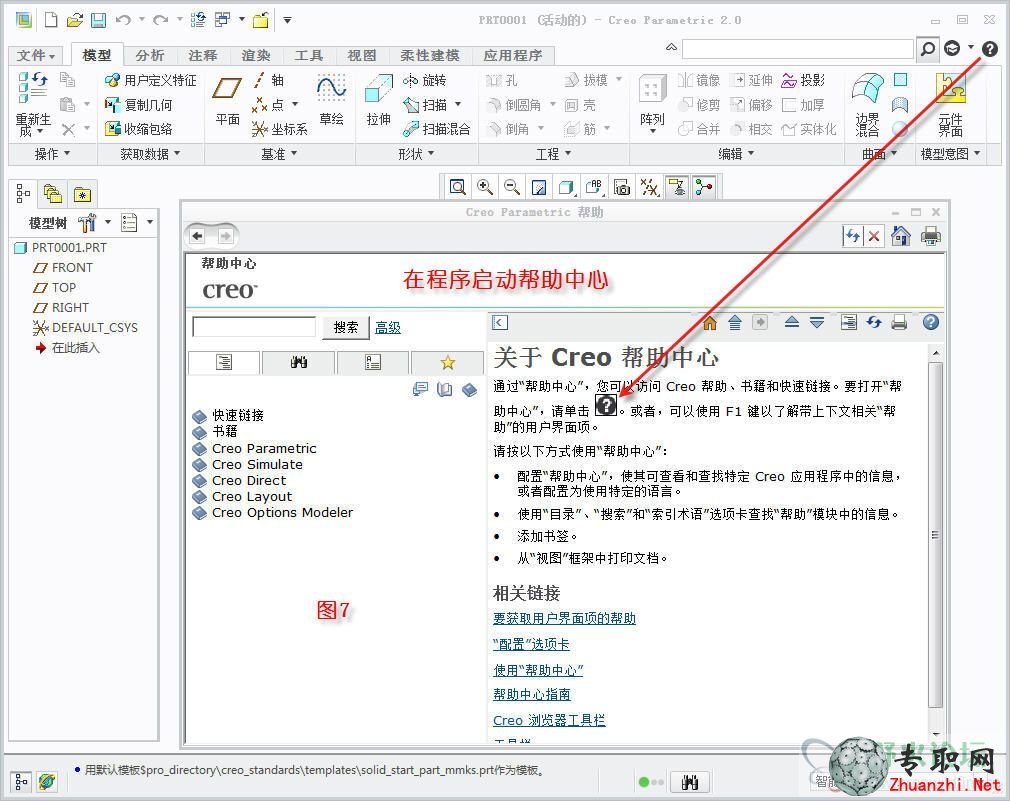Click the Save disk icon

[x=98, y=20]
